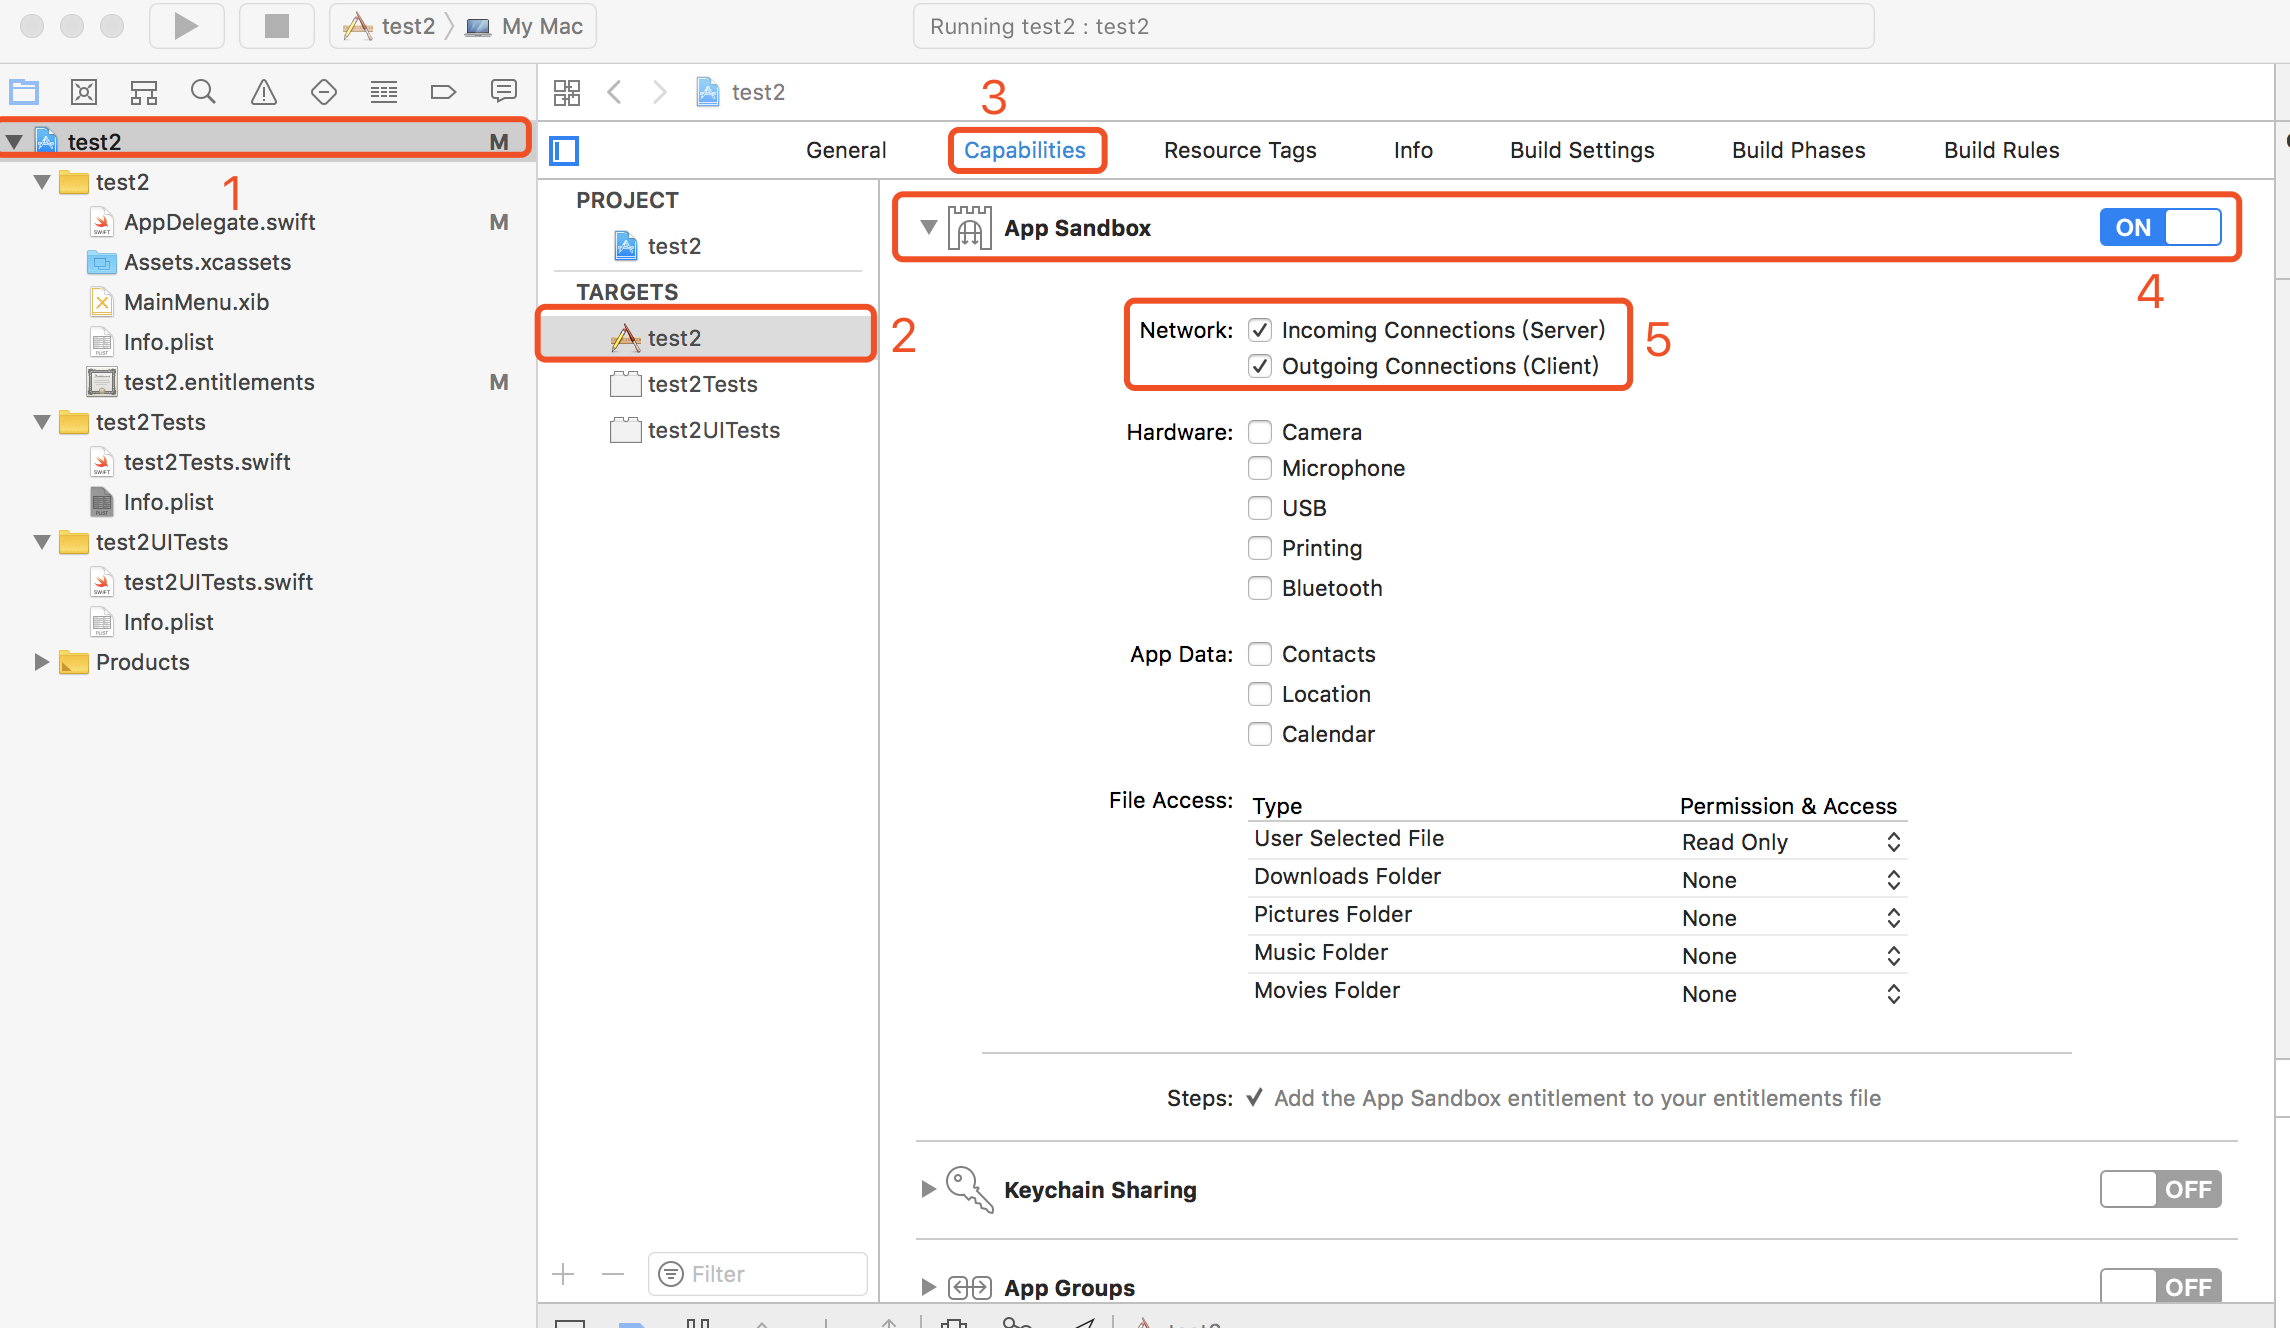Switch to the Resource Tags tab
Viewport: 2290px width, 1328px height.
pos(1240,150)
